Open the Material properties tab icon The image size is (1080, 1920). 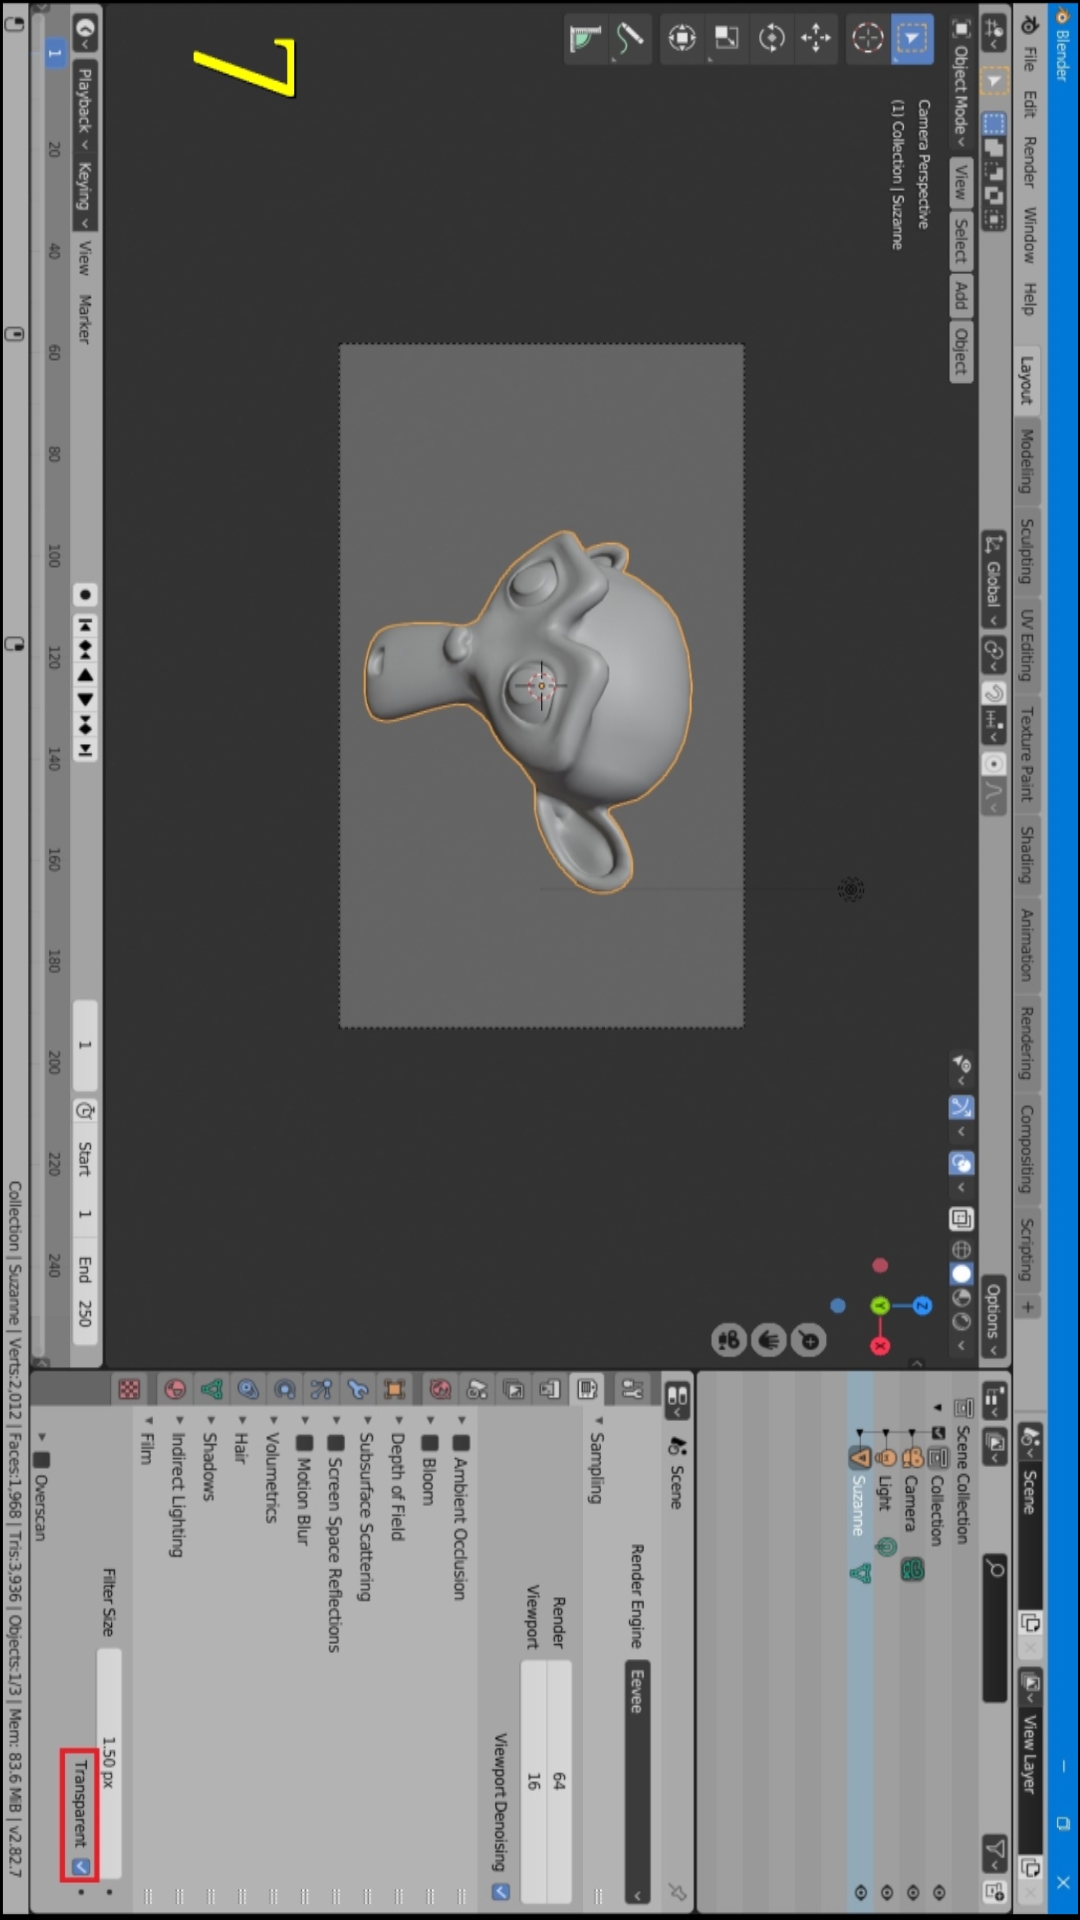point(175,1389)
